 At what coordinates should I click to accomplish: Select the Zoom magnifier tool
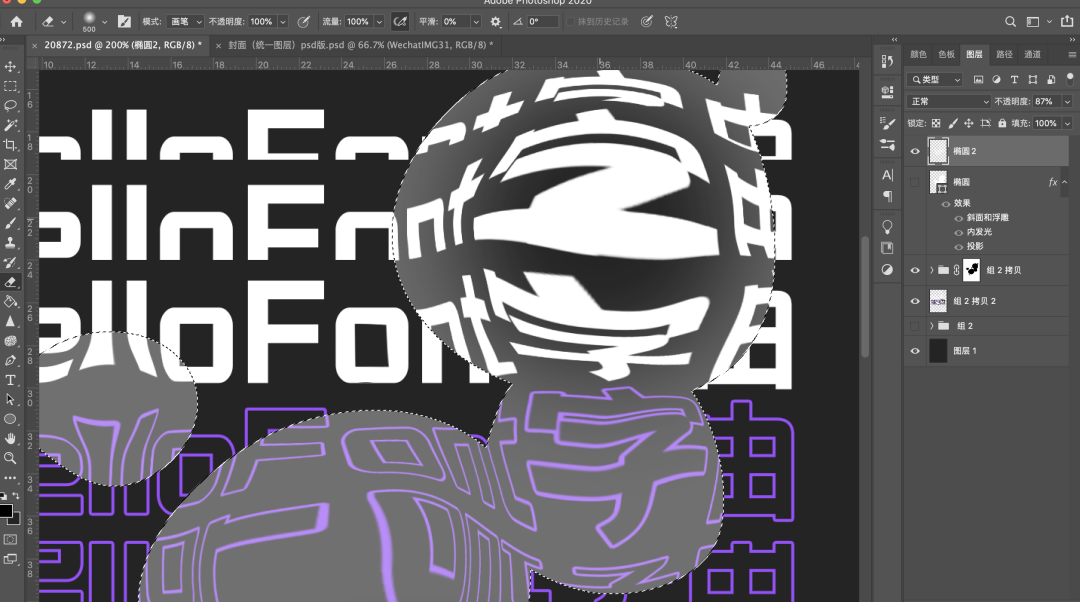11,458
